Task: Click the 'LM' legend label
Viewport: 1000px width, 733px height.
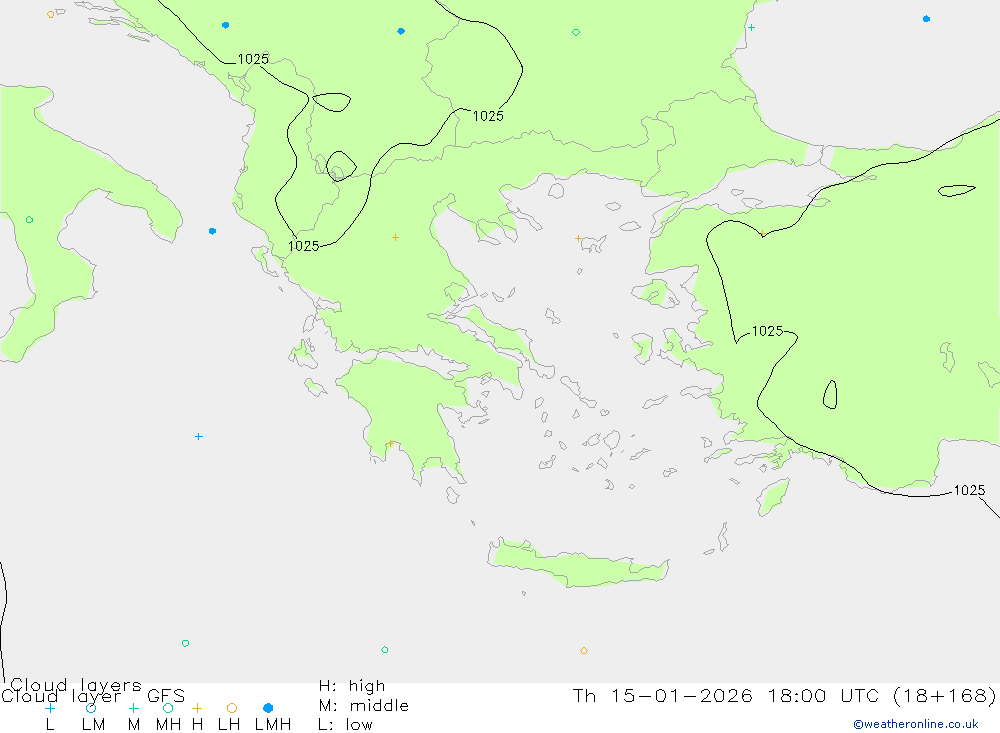Action: tap(94, 725)
